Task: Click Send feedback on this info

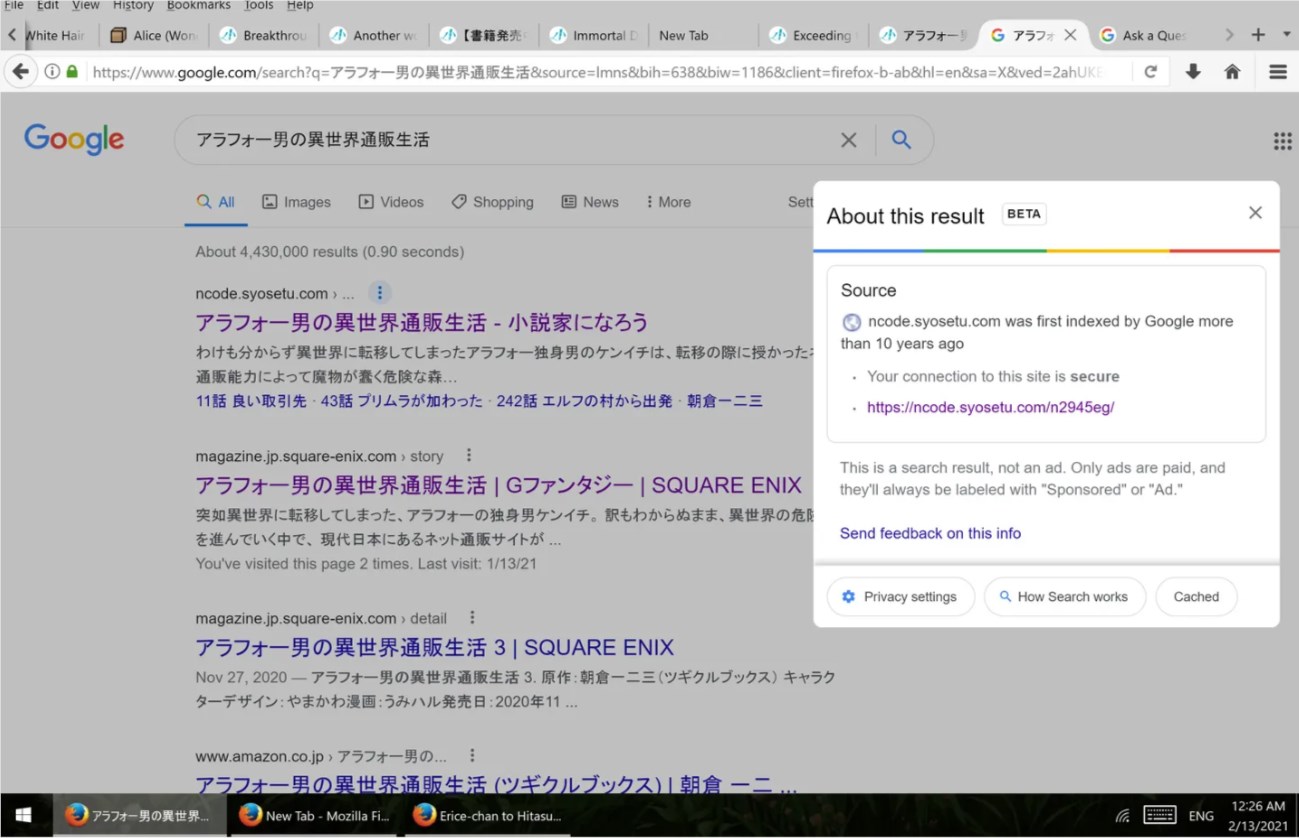Action: [930, 534]
